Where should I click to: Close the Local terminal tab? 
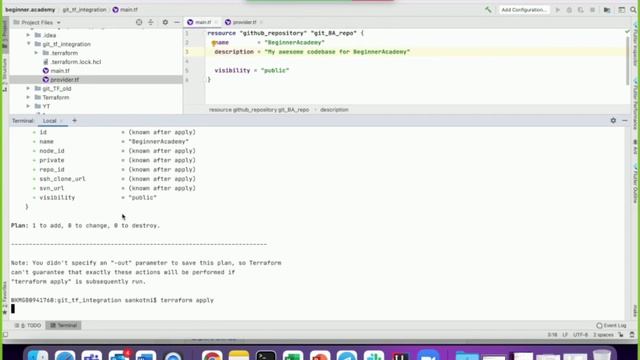tap(61, 121)
